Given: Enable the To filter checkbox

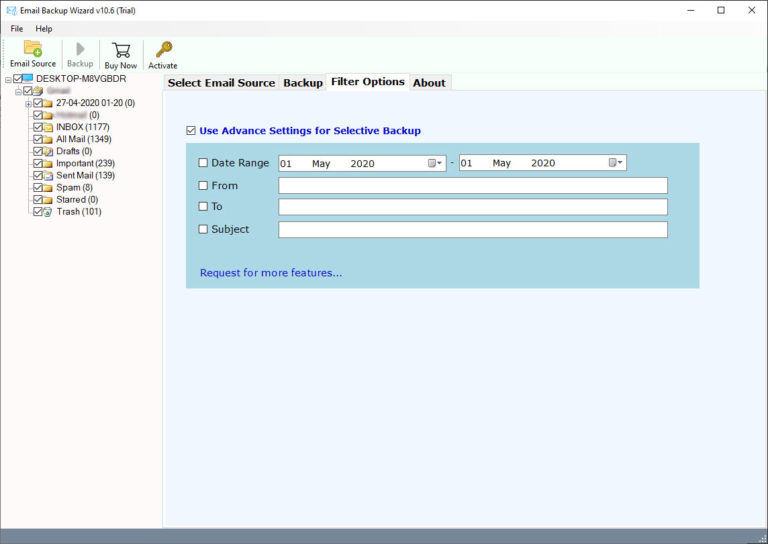Looking at the screenshot, I should click(203, 207).
